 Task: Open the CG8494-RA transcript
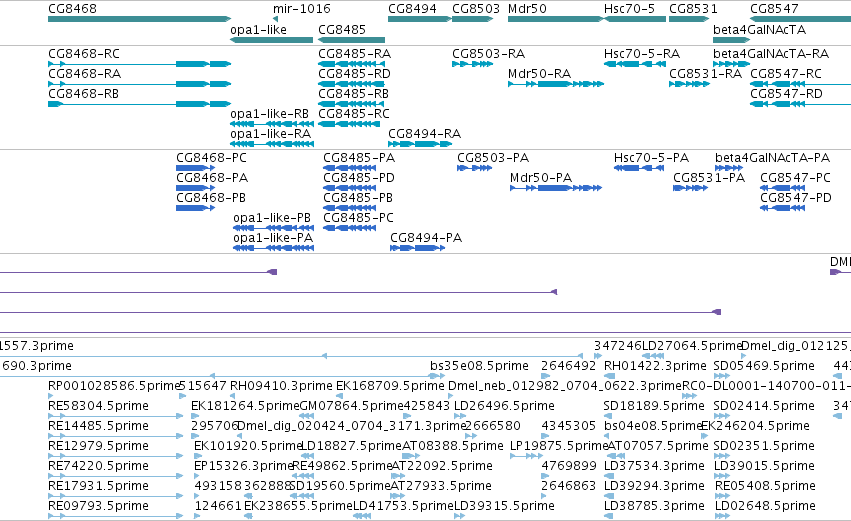(x=420, y=144)
